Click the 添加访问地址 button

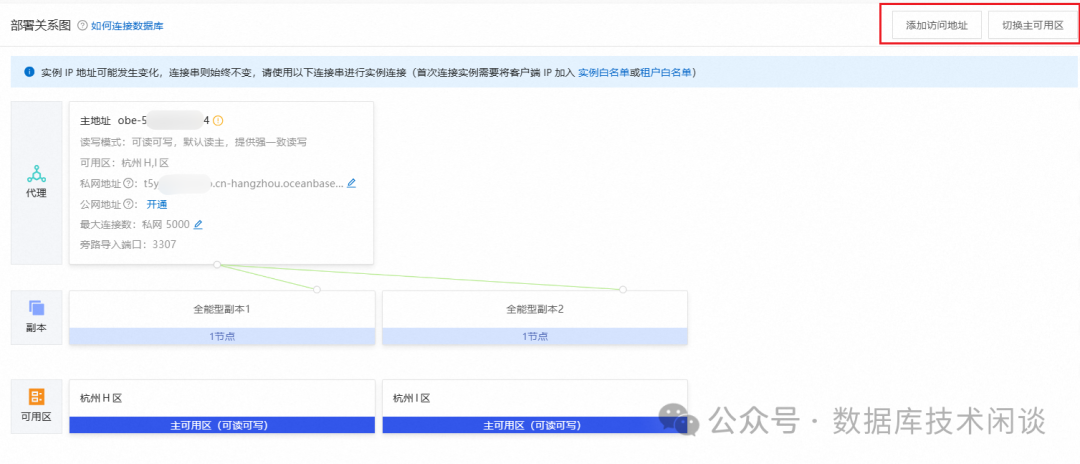point(936,25)
